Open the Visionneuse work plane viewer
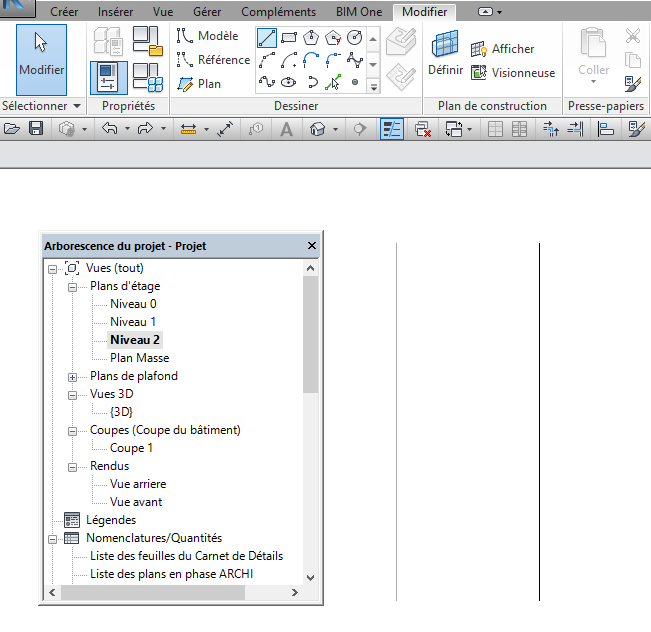Screen dimensions: 651x632 click(513, 73)
